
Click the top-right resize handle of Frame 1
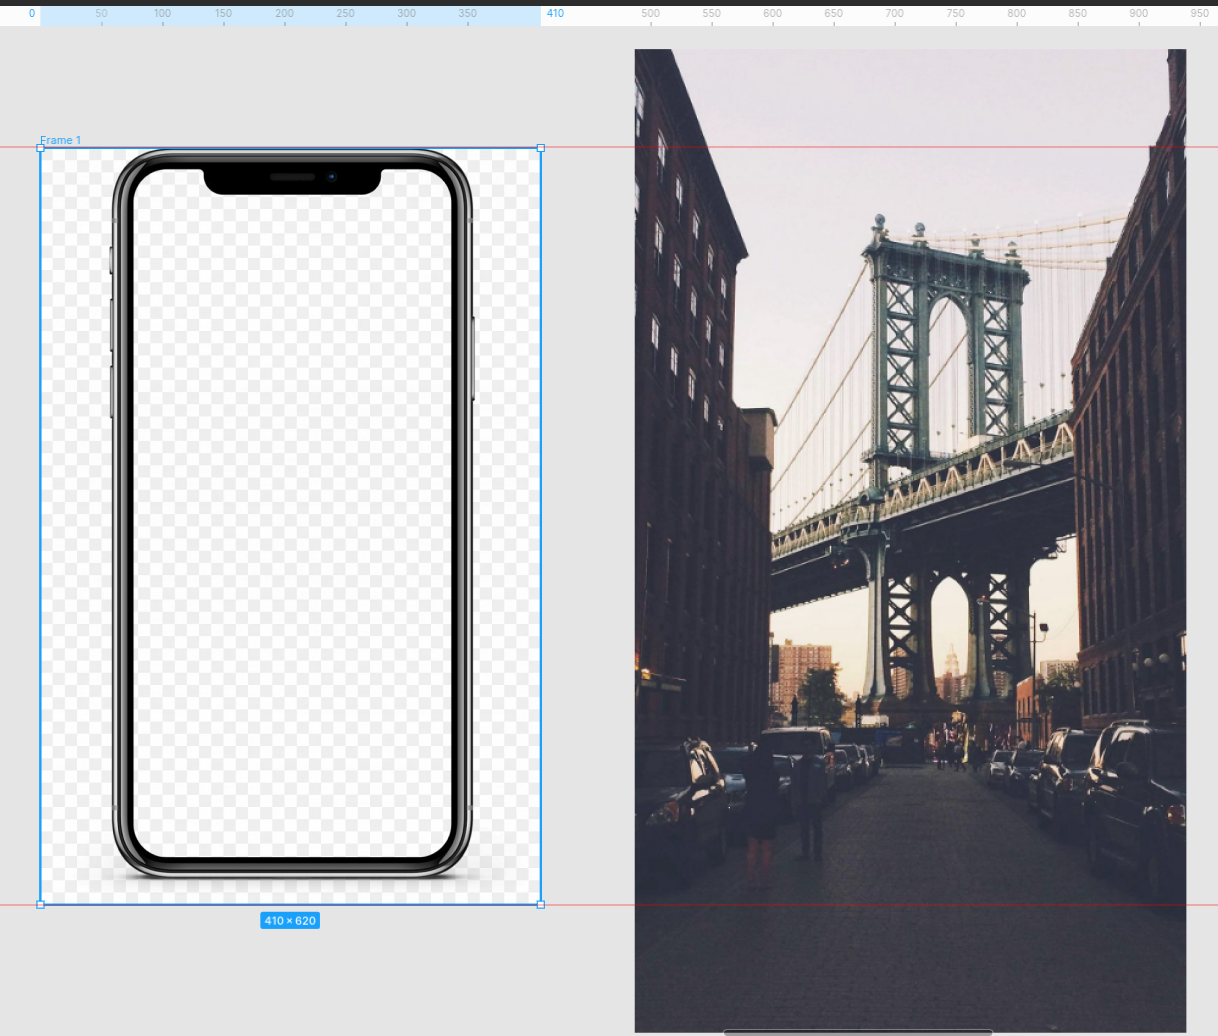pos(540,148)
